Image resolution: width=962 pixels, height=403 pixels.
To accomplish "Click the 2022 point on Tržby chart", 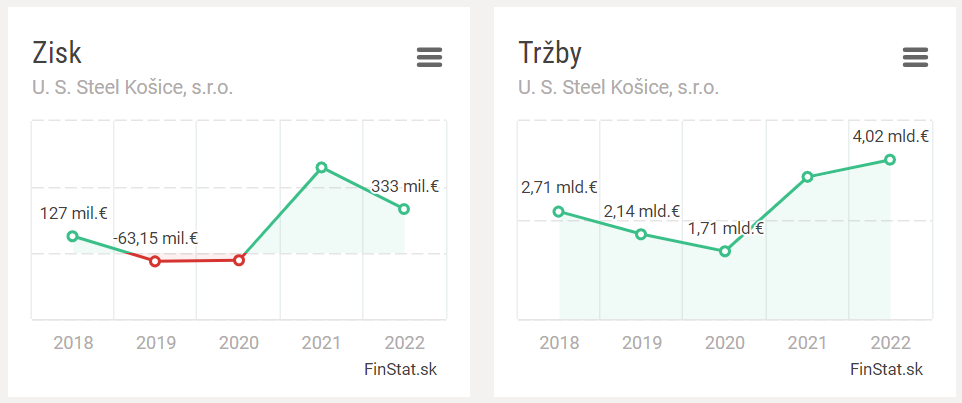I will tap(890, 160).
